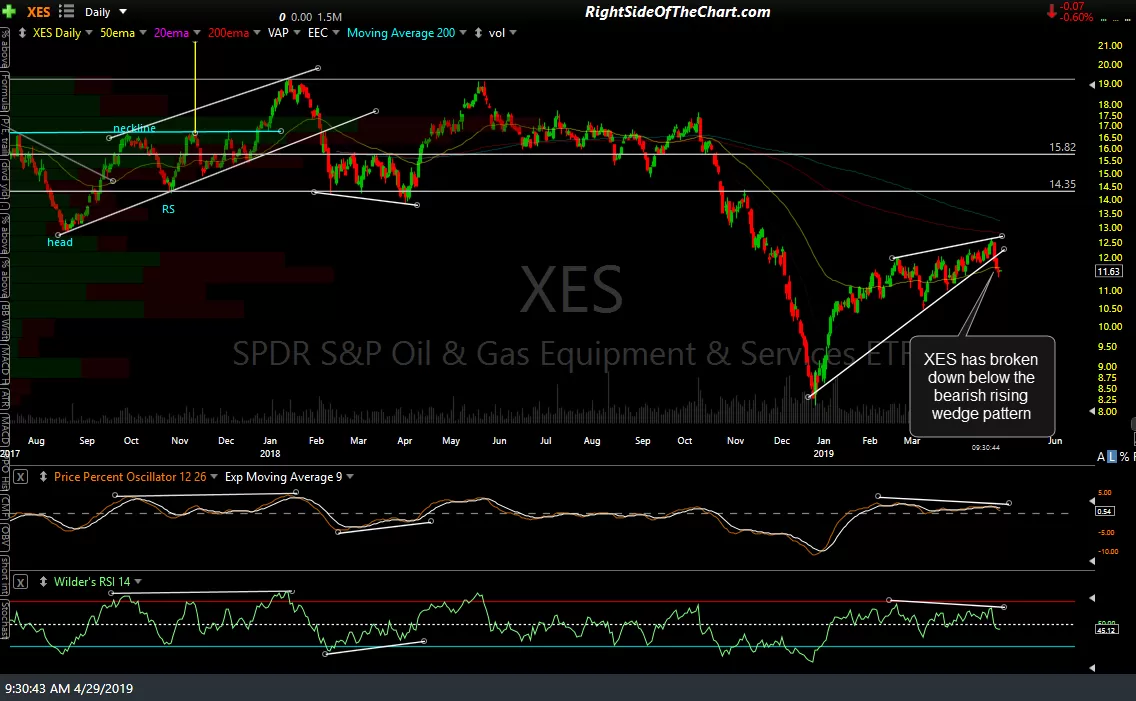Click the RSI value tag 45.12
The width and height of the screenshot is (1136, 701).
pyautogui.click(x=1106, y=629)
